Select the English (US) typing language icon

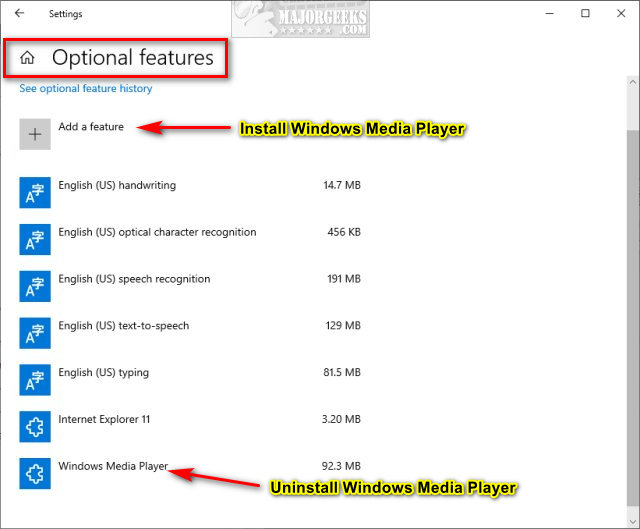(x=35, y=380)
